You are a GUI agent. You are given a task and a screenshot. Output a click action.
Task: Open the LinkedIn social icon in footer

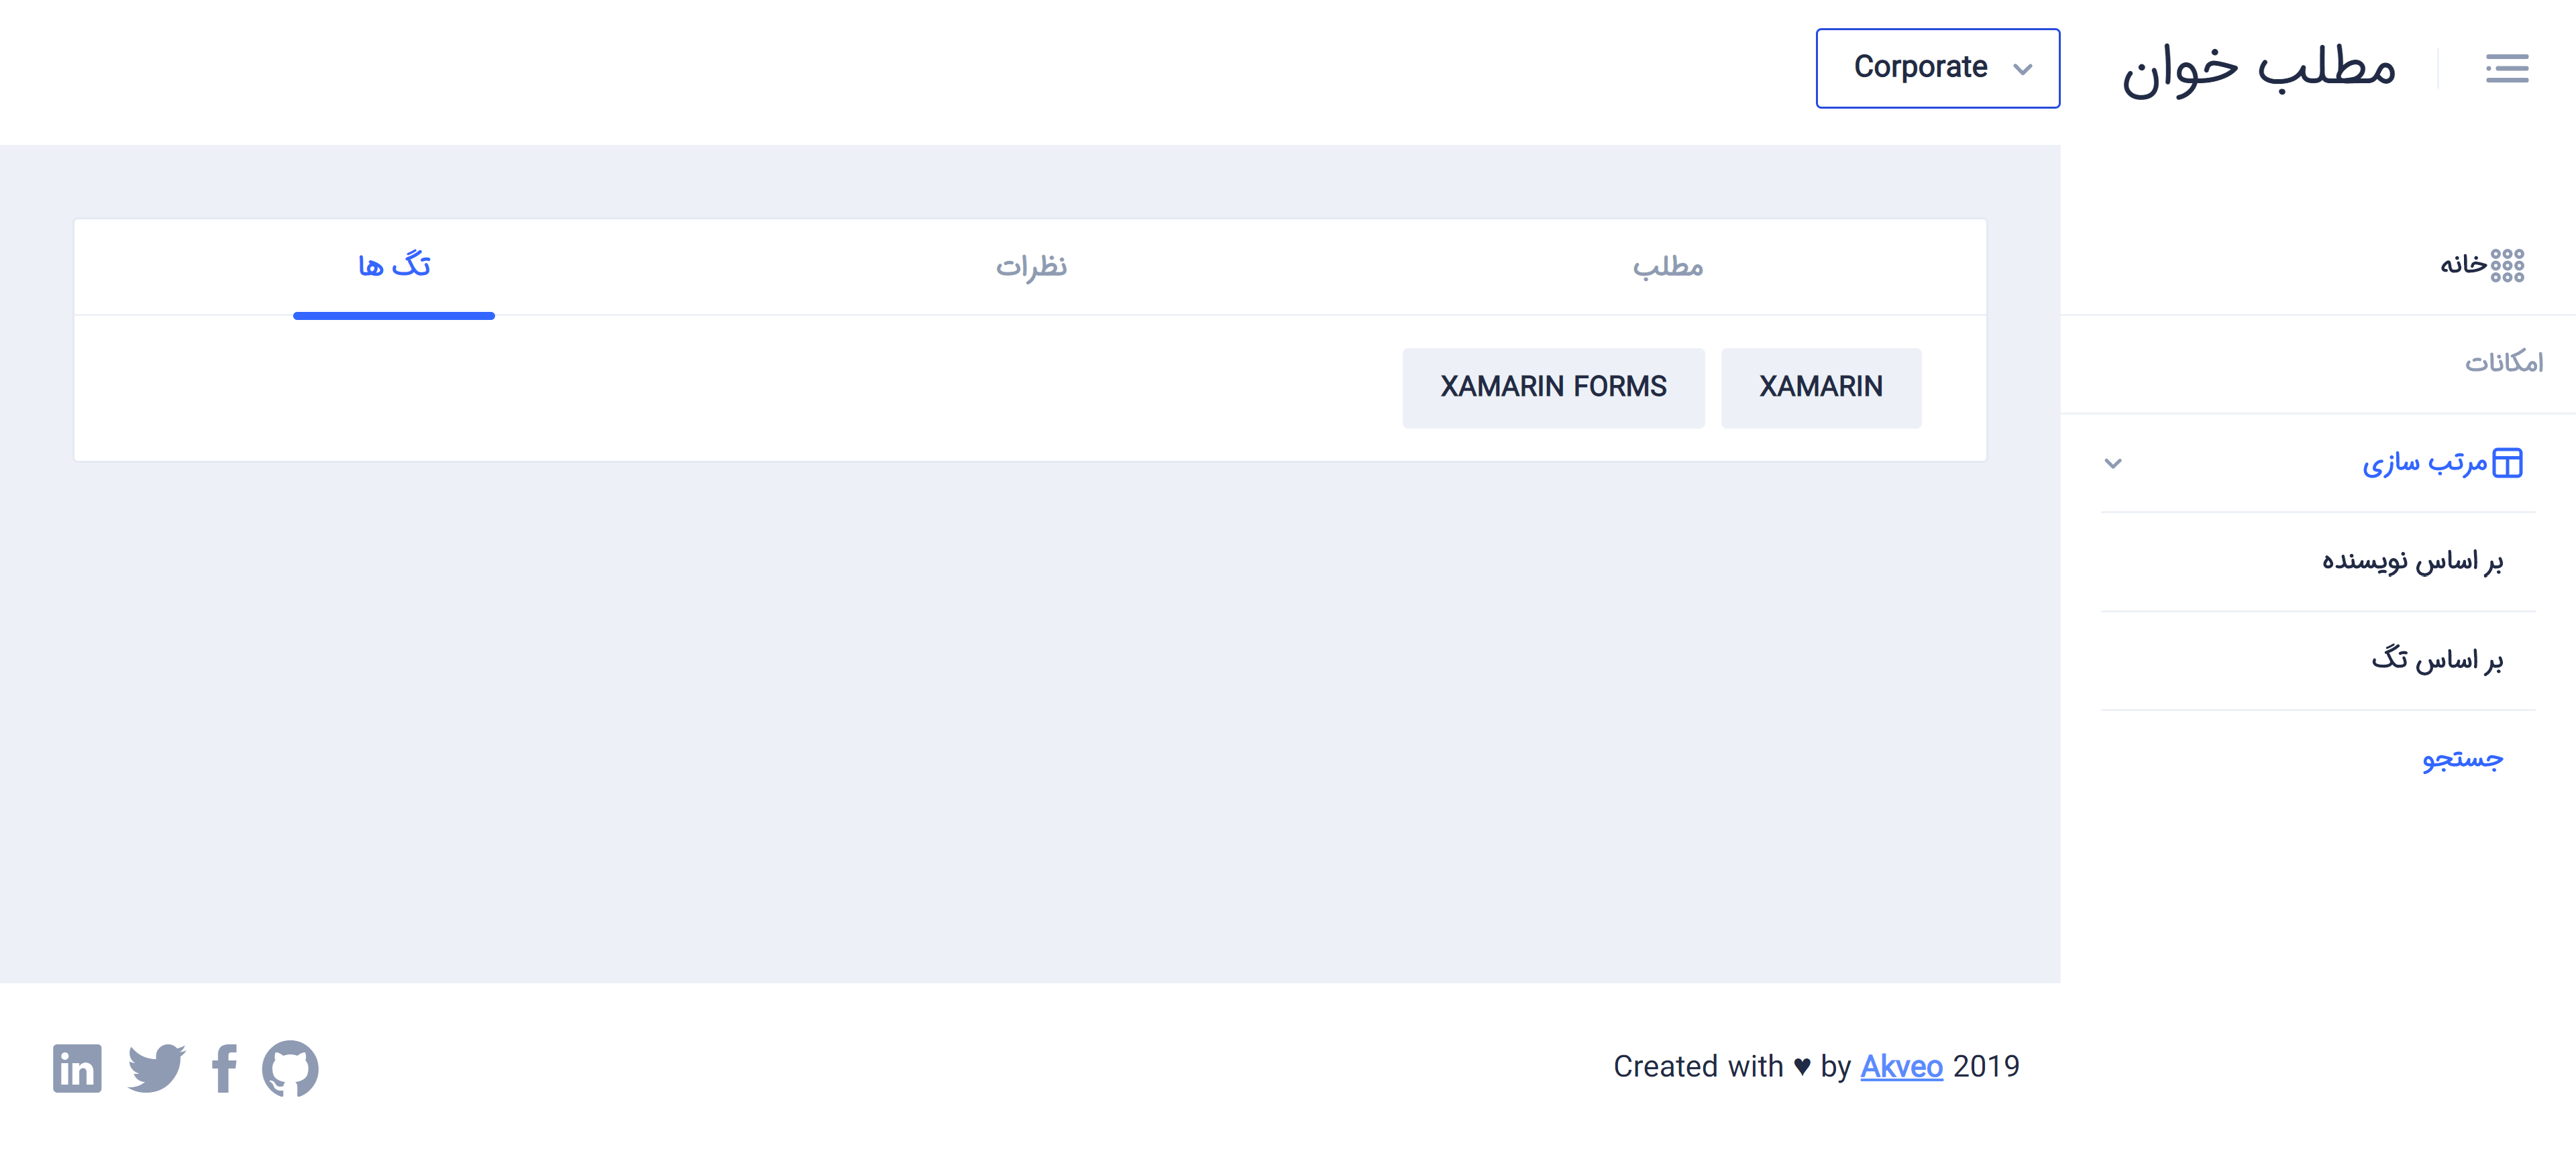tap(77, 1068)
